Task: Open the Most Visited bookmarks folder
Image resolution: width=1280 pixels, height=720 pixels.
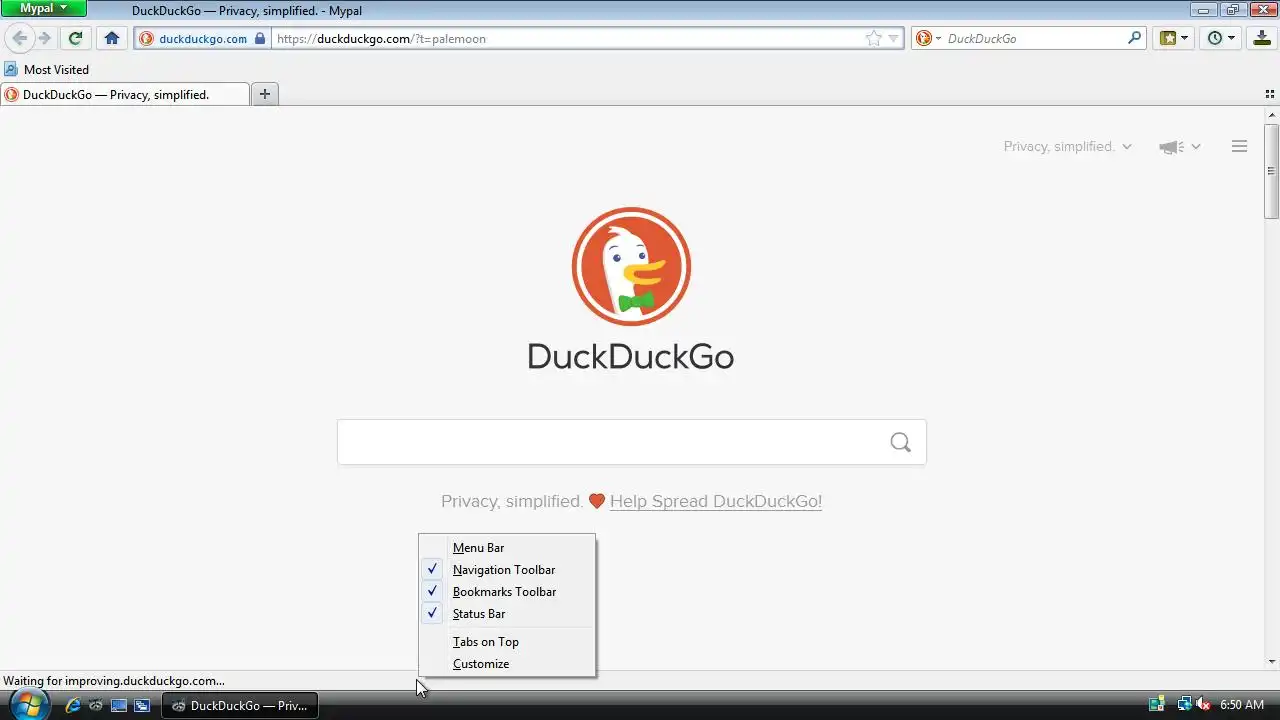Action: 47,69
